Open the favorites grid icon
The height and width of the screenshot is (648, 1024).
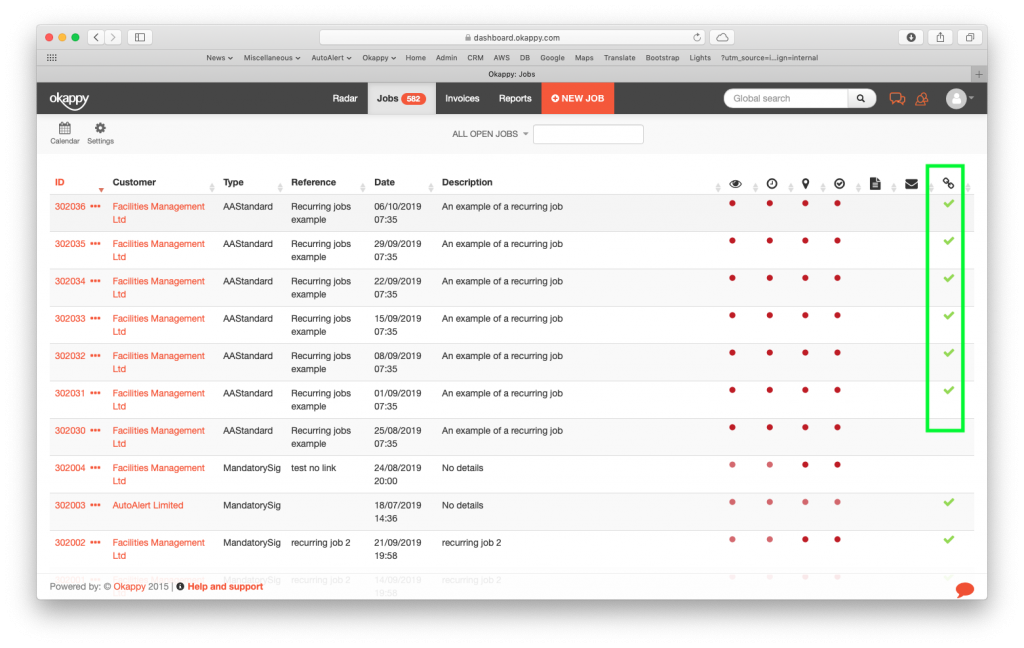click(x=52, y=57)
